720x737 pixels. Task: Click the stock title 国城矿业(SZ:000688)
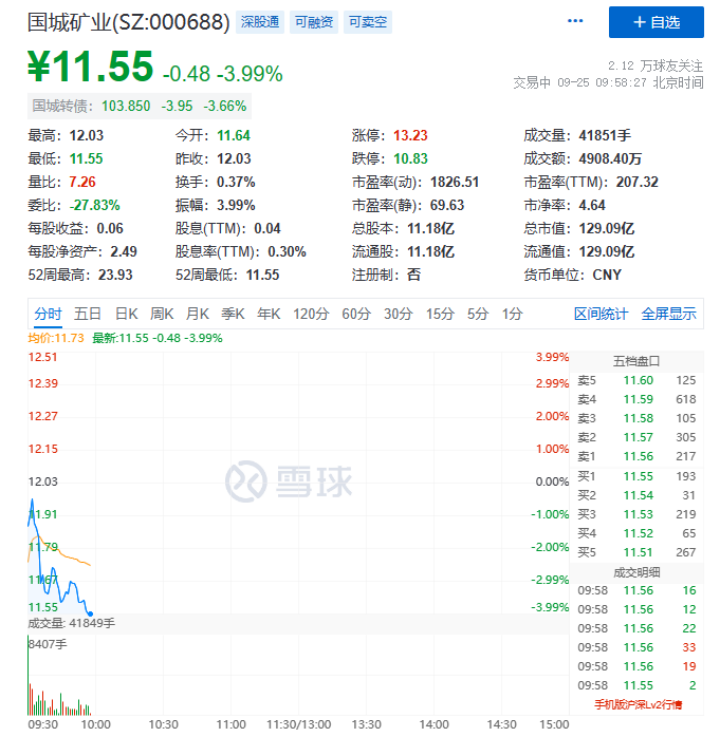point(128,22)
